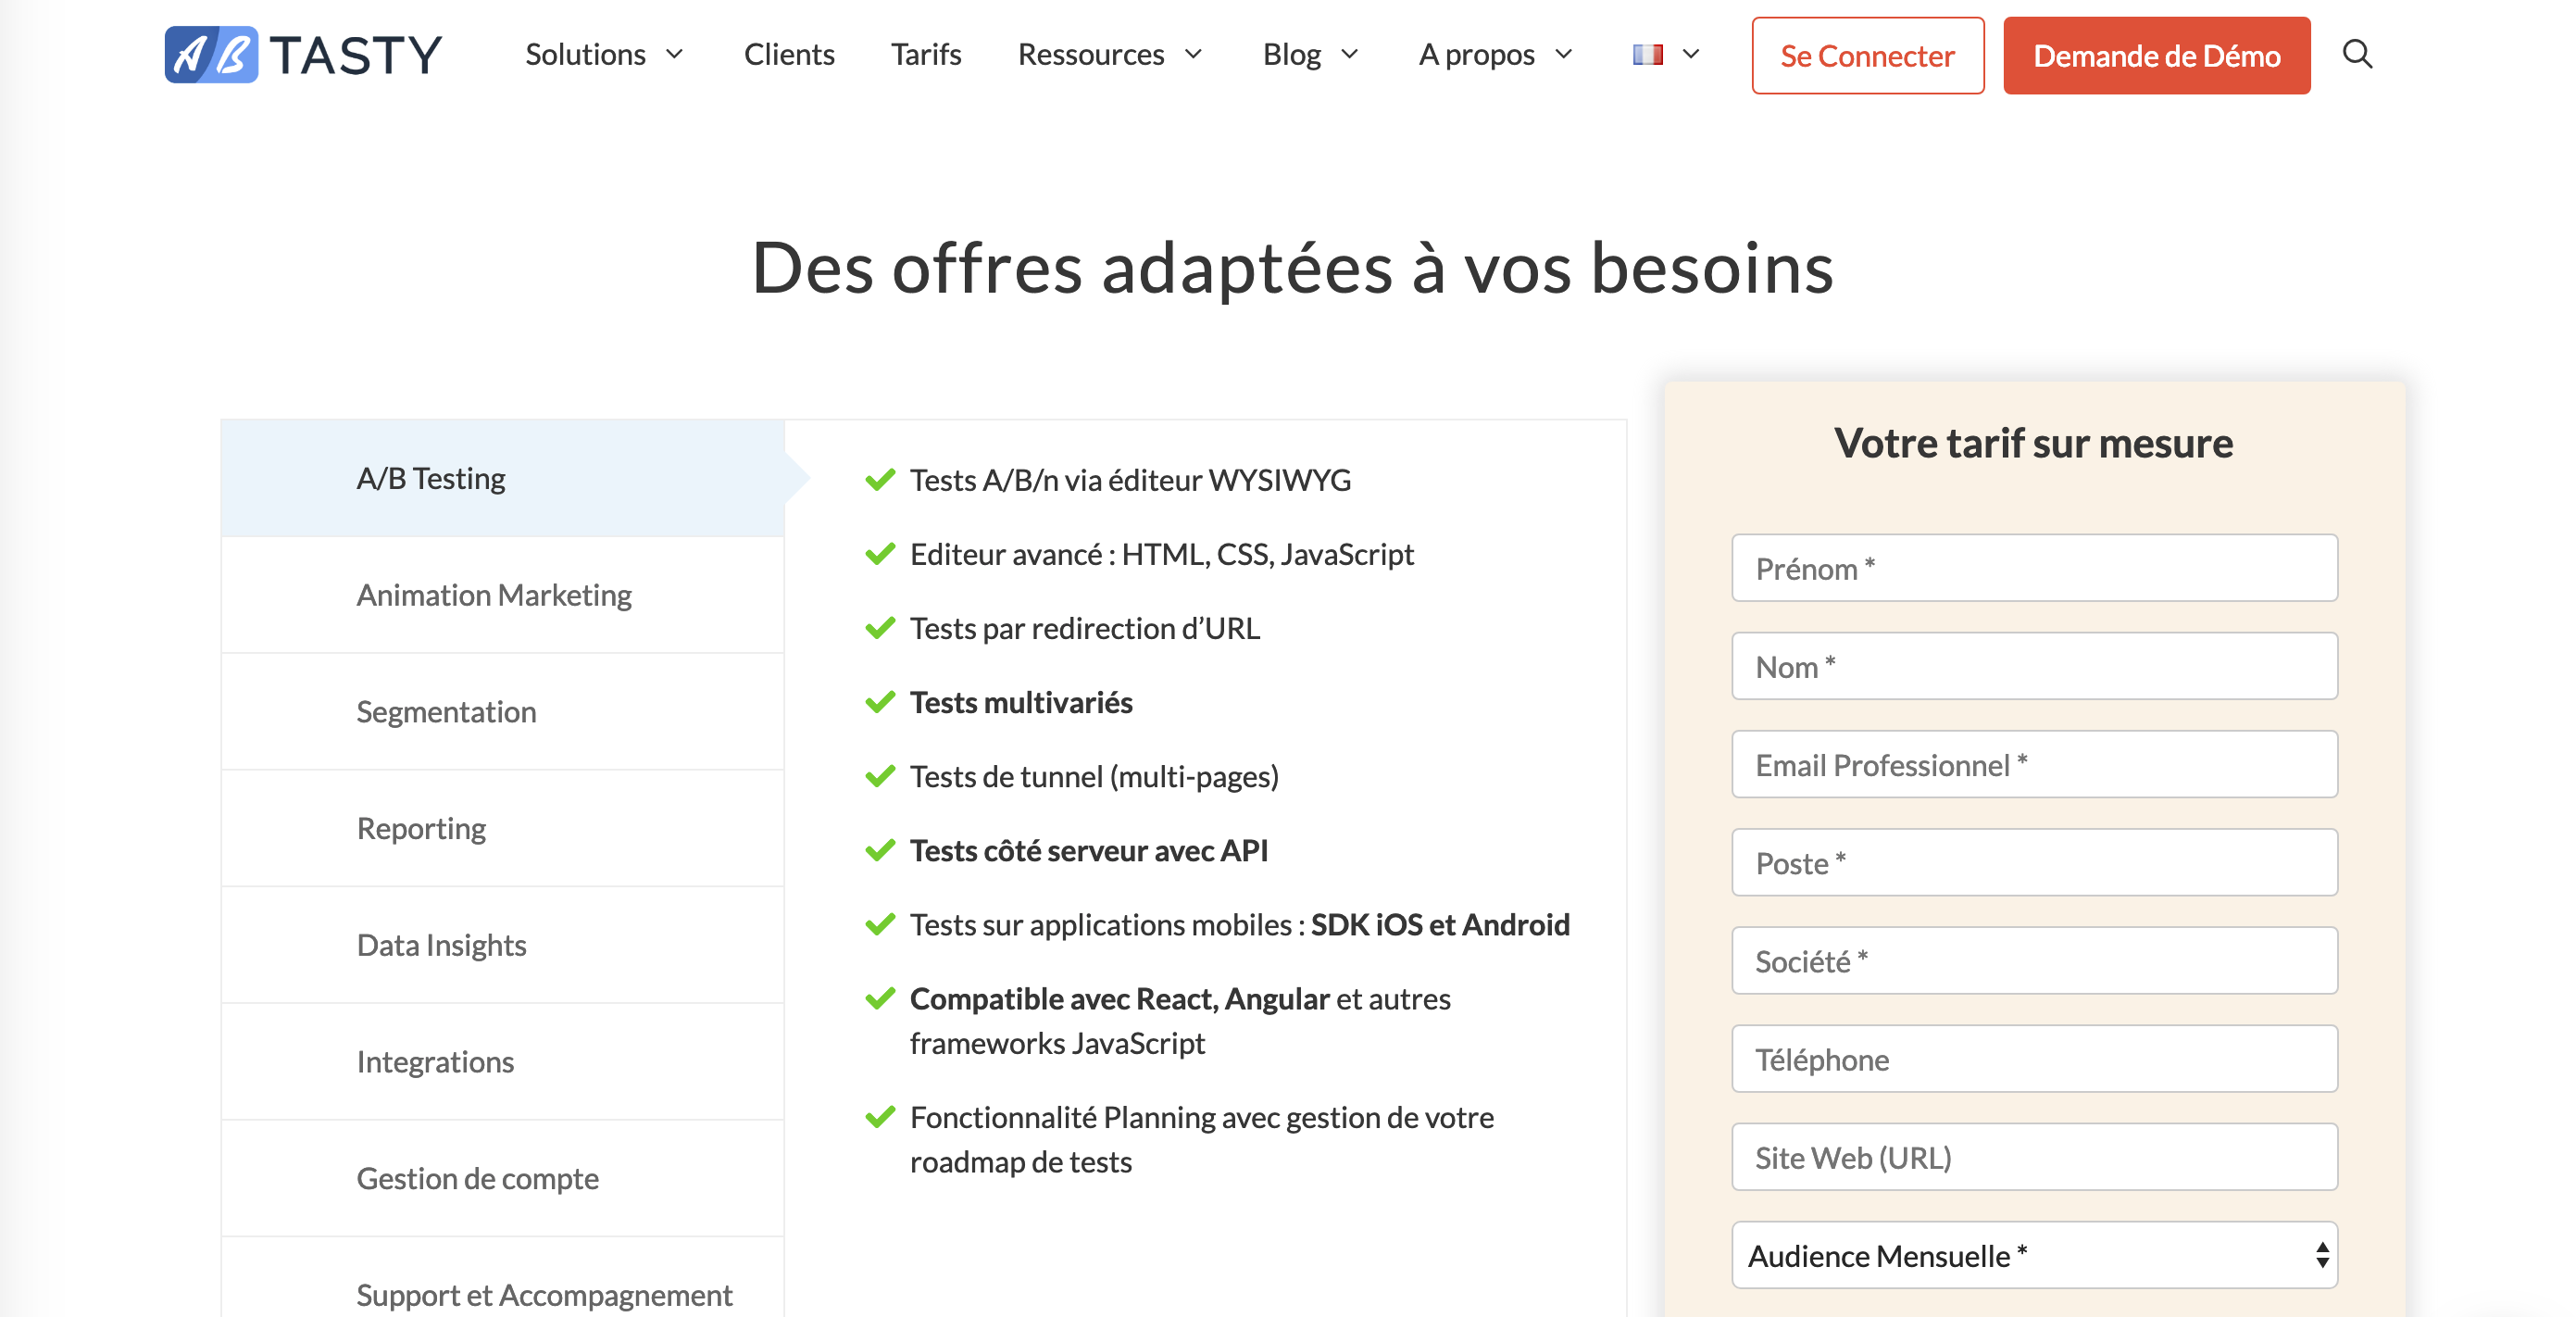
Task: Click checkmark beside Fonctionnalité Planning line
Action: pos(879,1117)
